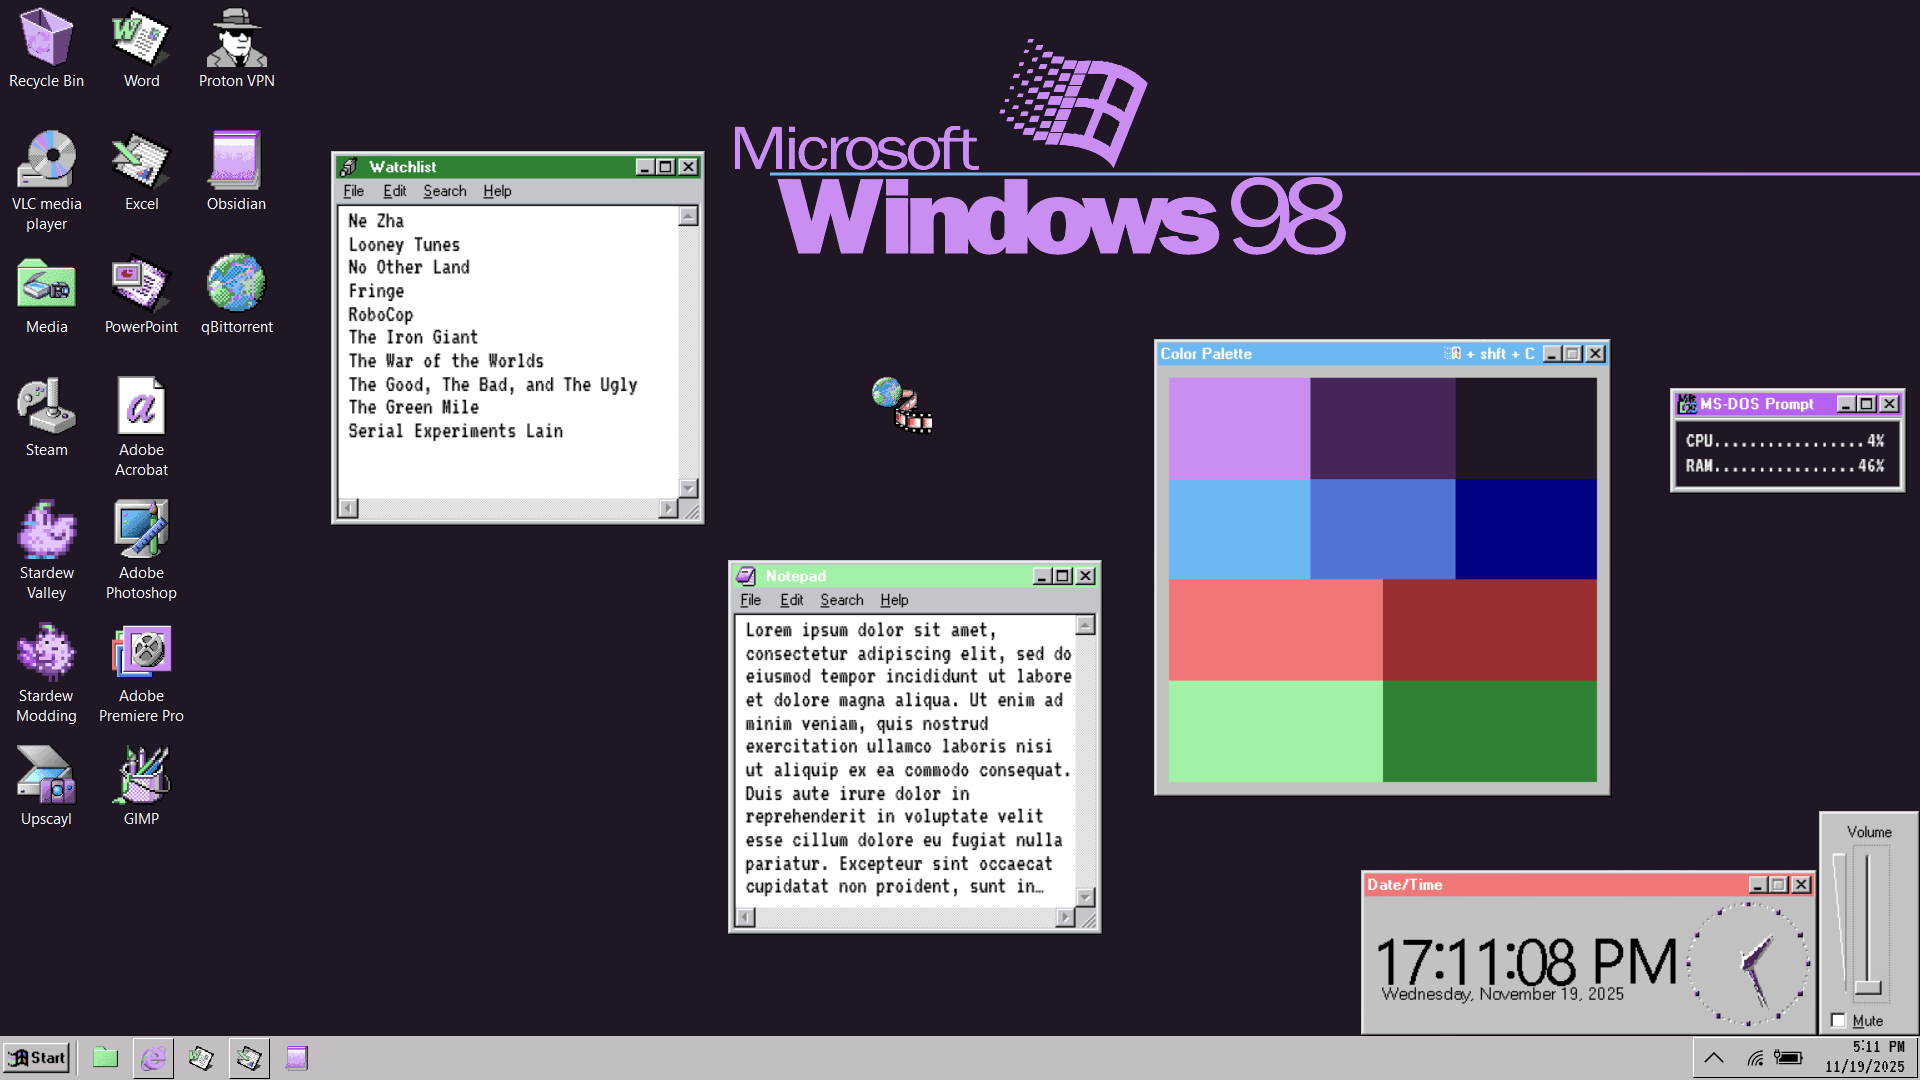
Task: Toggle the Mute checkbox in Volume
Action: [1838, 1020]
